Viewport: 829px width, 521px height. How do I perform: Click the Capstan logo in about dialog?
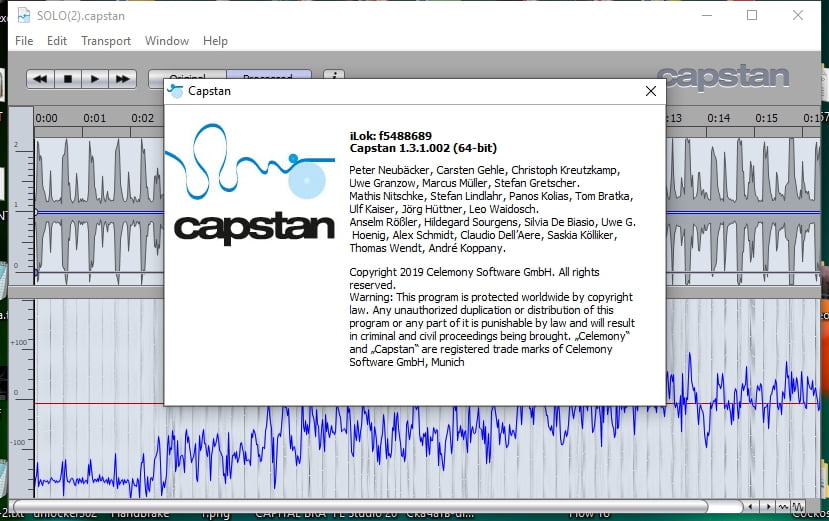[x=251, y=184]
